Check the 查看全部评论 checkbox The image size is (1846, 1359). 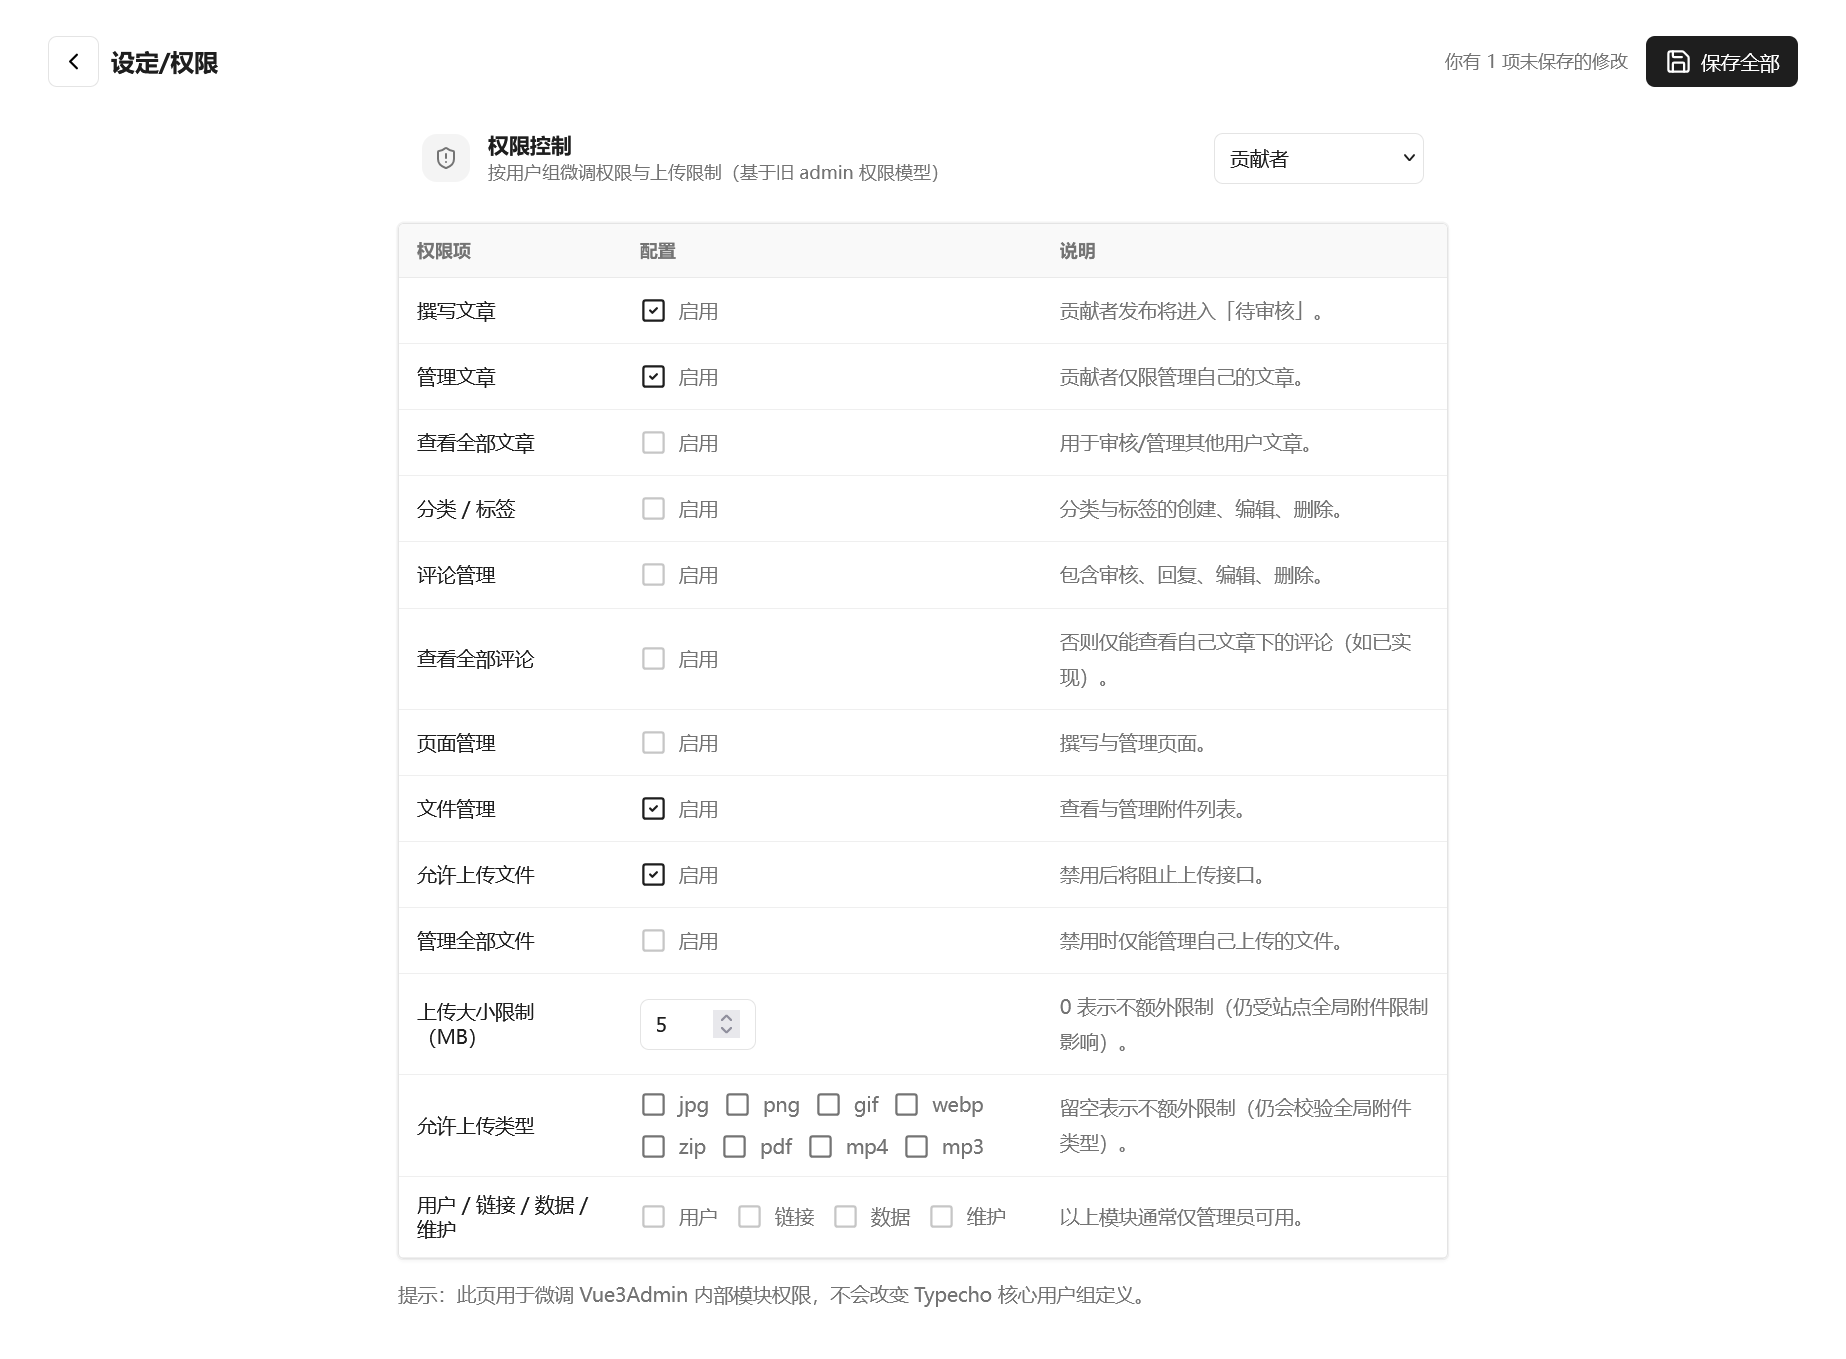(653, 659)
